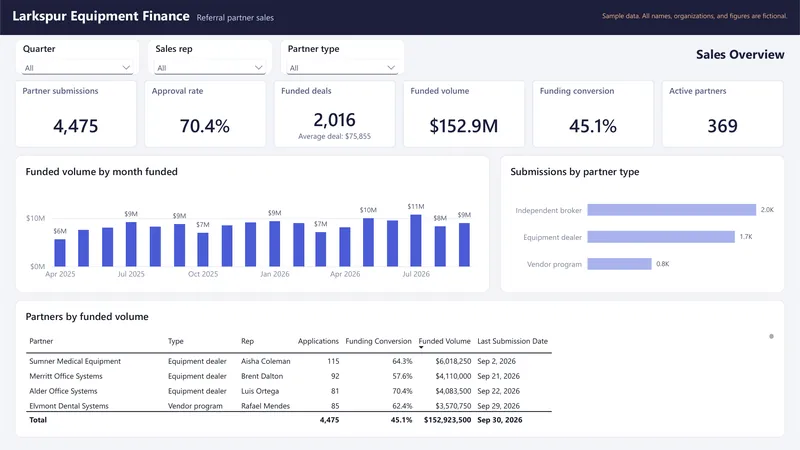The image size is (800, 450).
Task: Sort by Last Submission Date header
Action: tap(512, 341)
